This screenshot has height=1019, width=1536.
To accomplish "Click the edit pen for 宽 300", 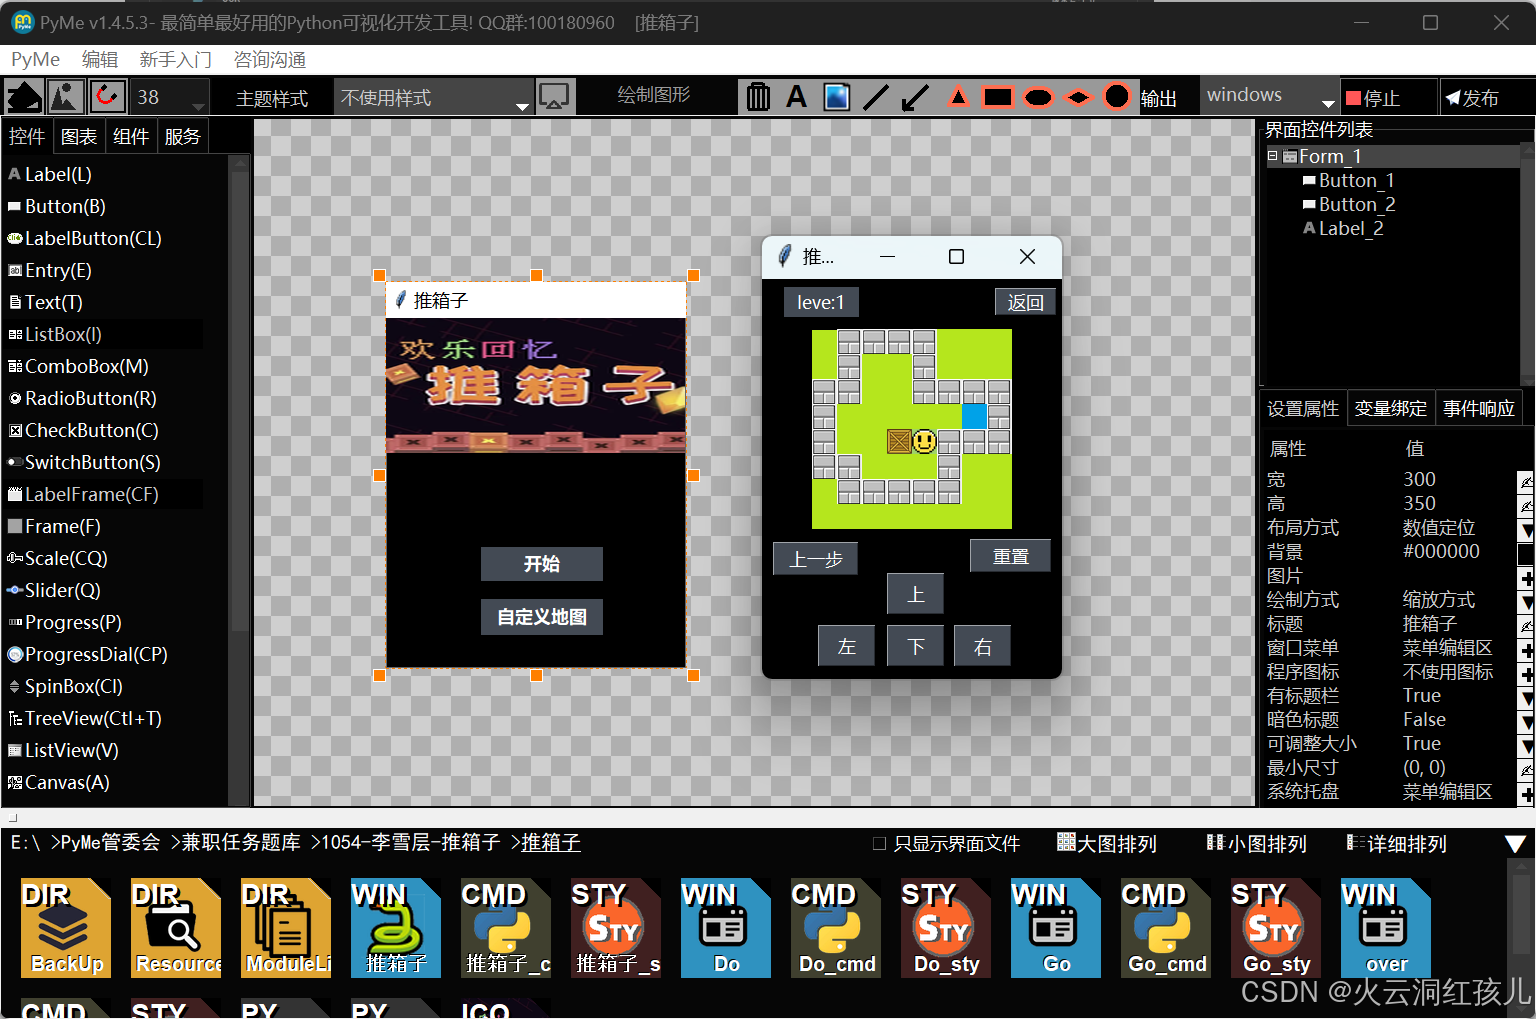I will tap(1526, 481).
